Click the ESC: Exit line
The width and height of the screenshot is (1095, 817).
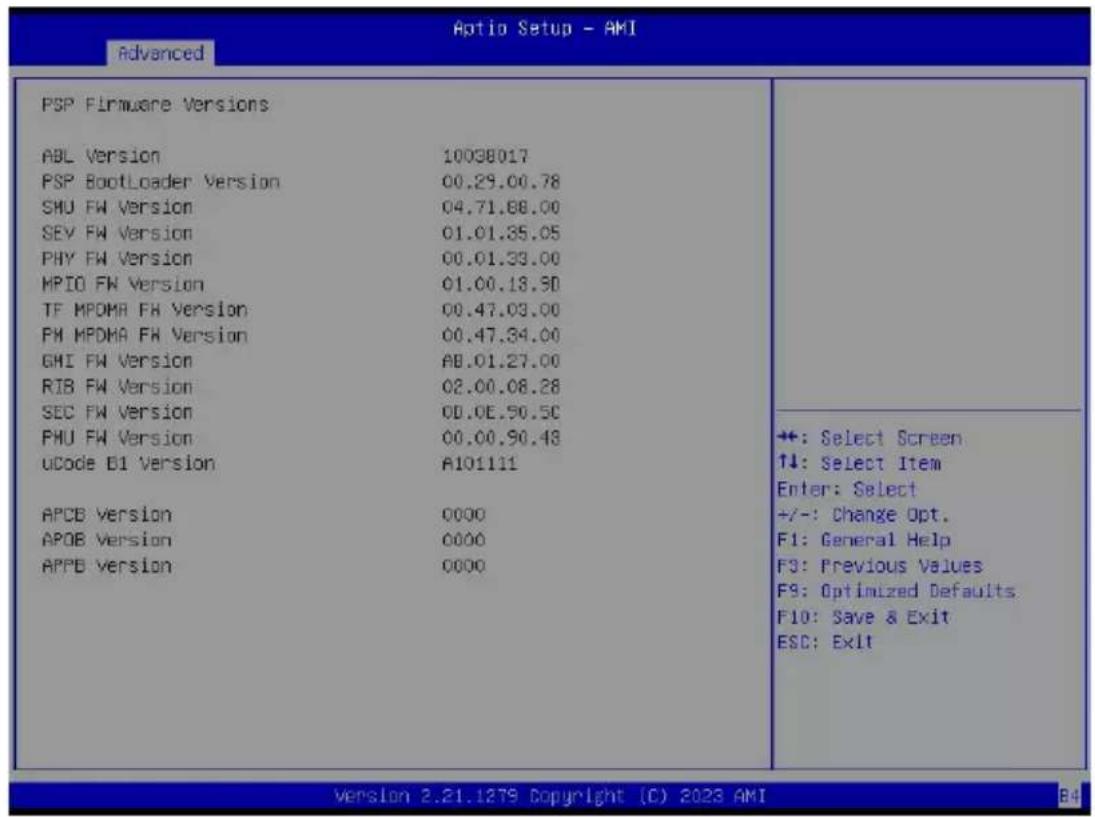pos(825,642)
